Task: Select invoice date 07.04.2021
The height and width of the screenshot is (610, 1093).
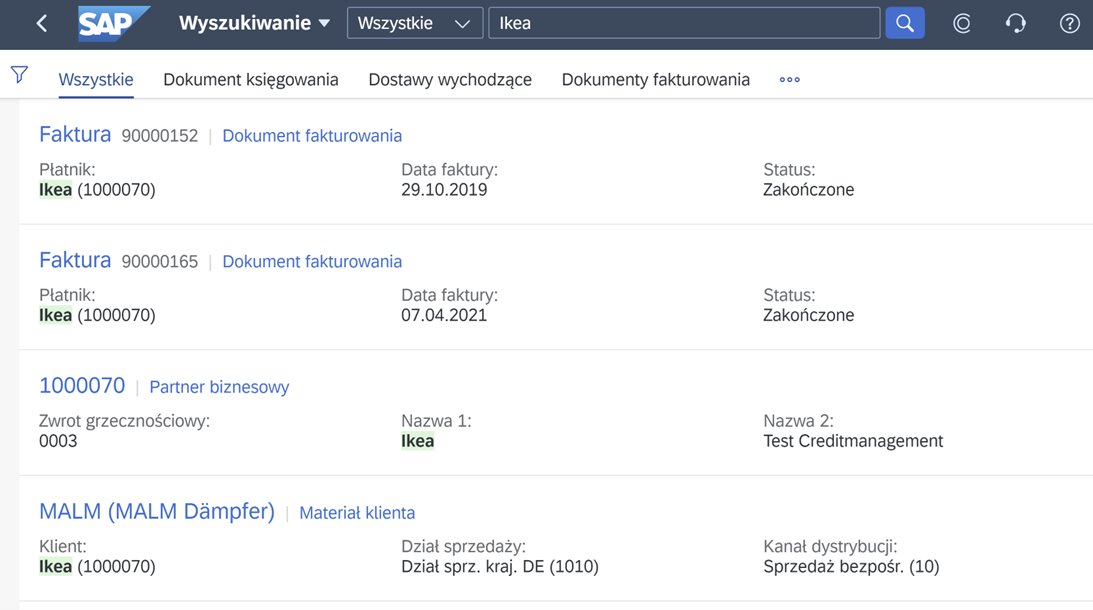Action: 444,315
